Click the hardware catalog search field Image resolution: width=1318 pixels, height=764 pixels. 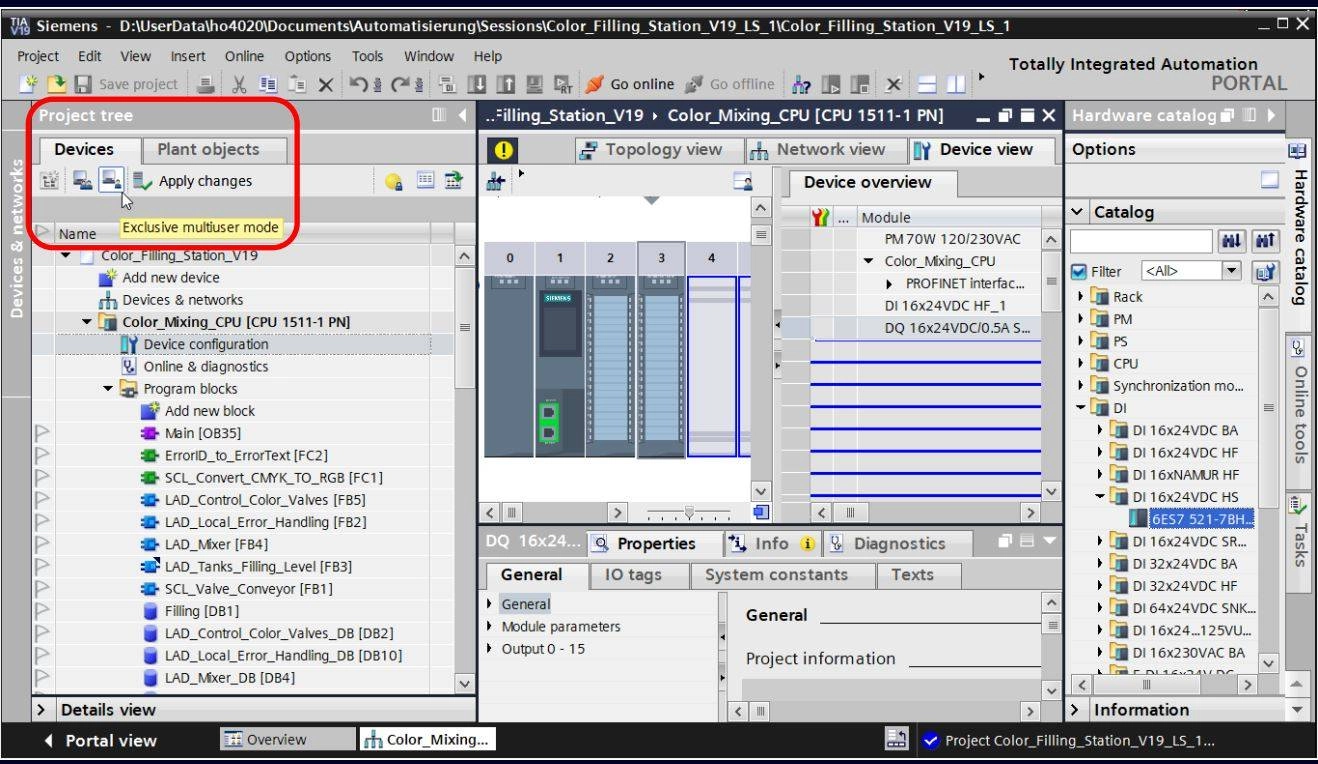pos(1141,241)
